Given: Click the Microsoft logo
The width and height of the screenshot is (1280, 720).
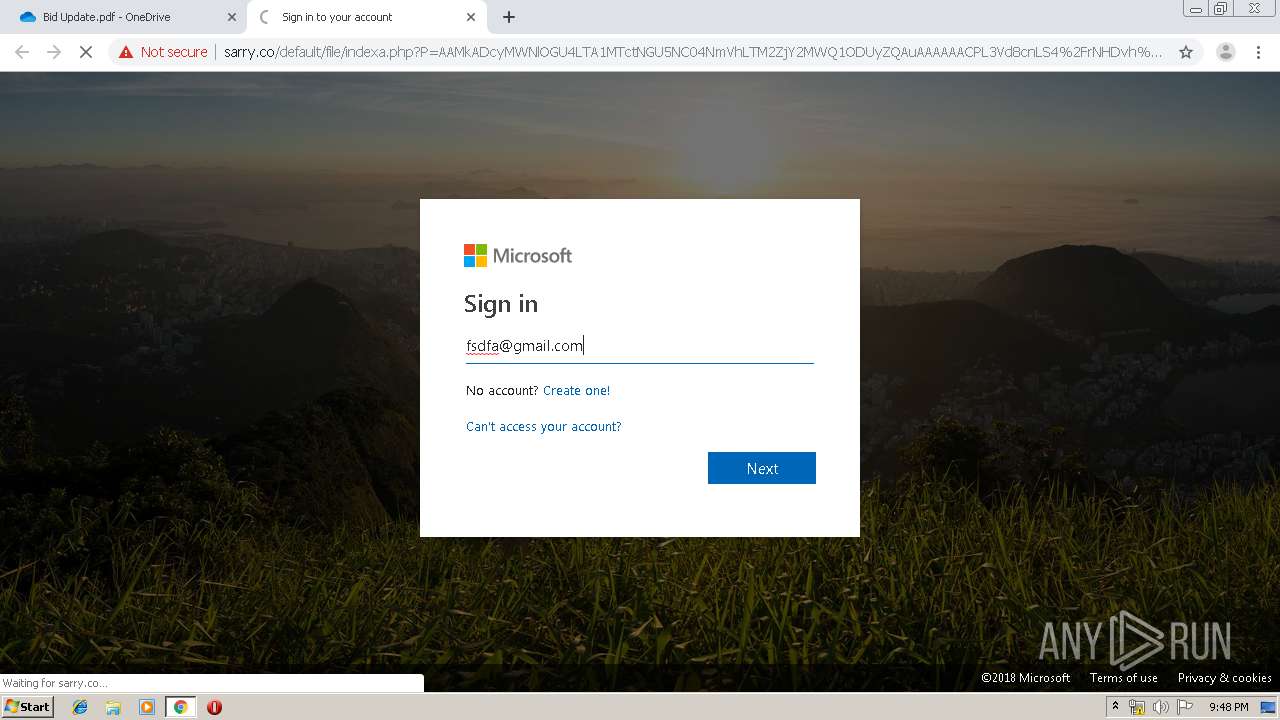Looking at the screenshot, I should [x=518, y=256].
